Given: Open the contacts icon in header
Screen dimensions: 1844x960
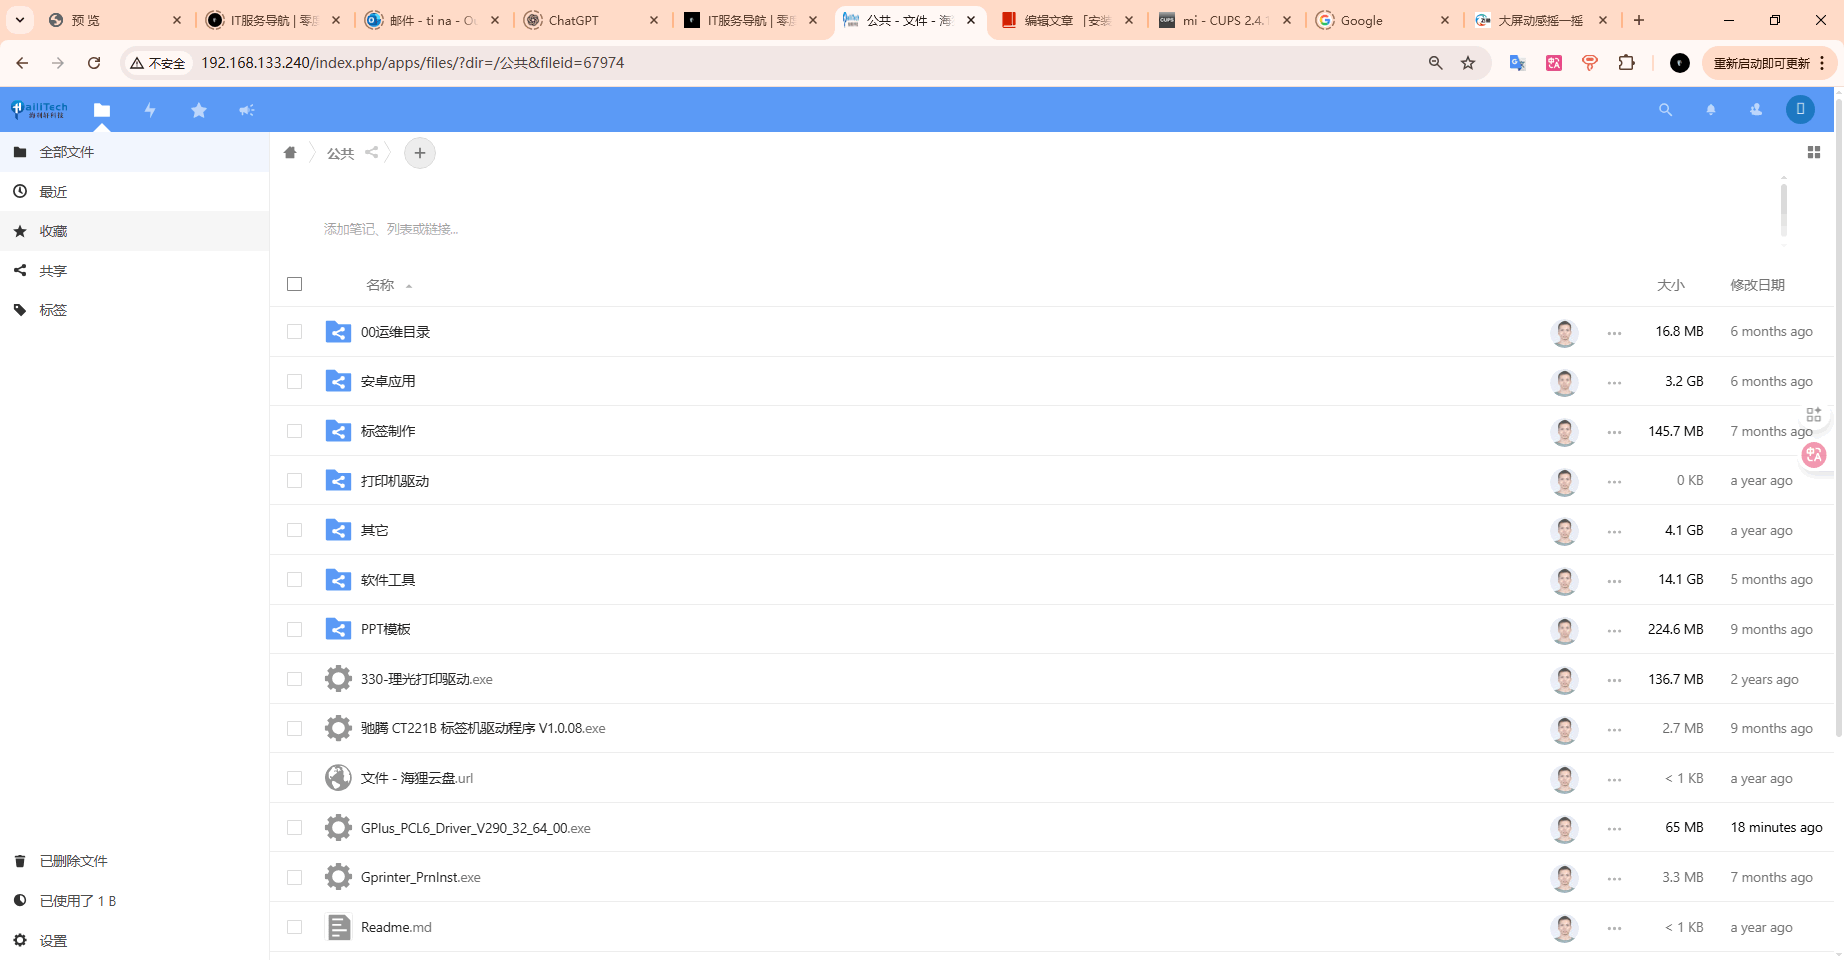Looking at the screenshot, I should 1756,110.
